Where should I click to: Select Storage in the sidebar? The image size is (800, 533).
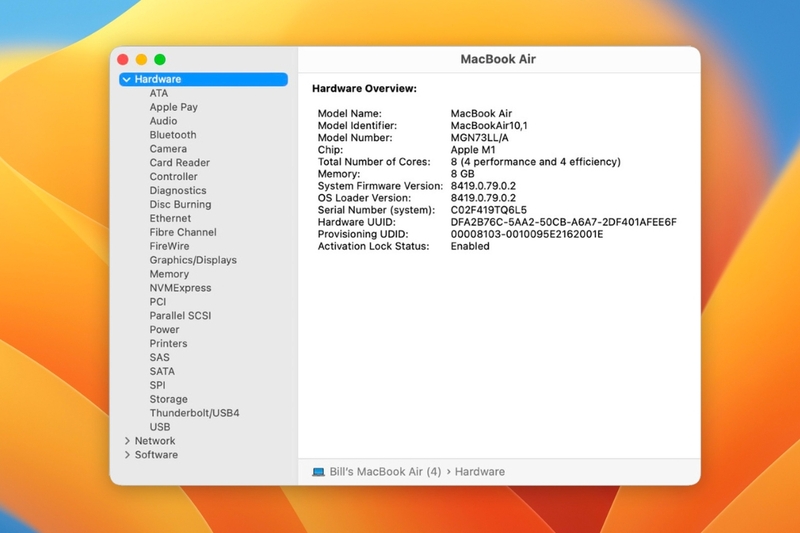point(168,399)
